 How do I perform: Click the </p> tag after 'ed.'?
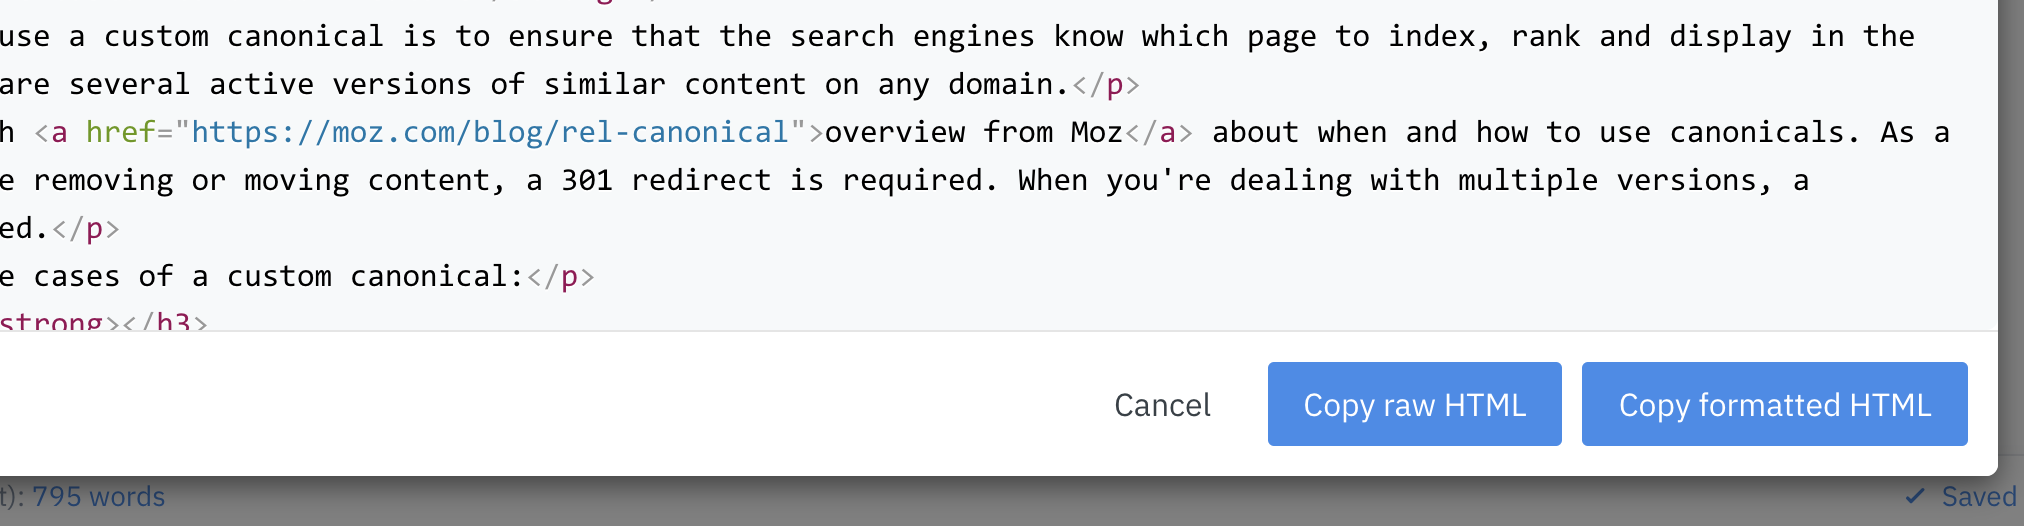tap(85, 228)
